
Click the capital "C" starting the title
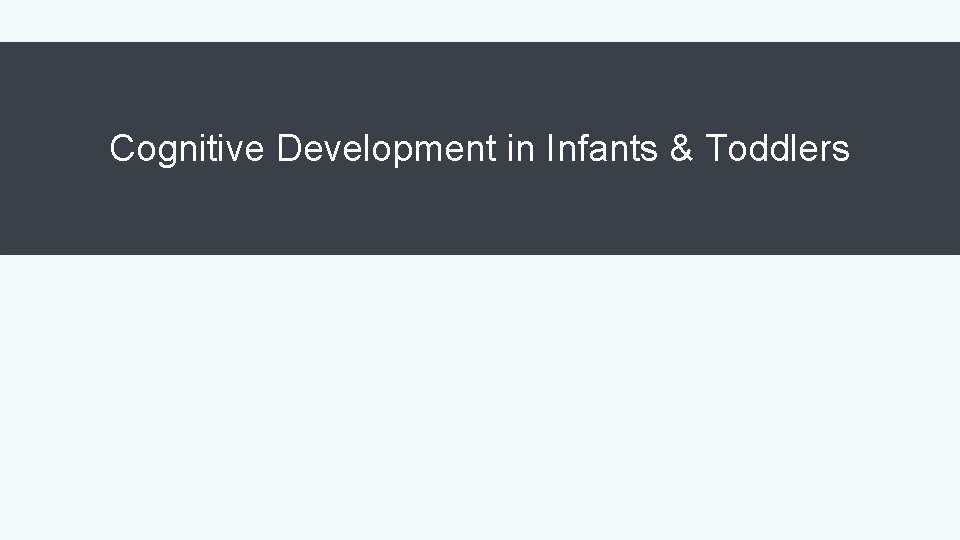point(121,149)
